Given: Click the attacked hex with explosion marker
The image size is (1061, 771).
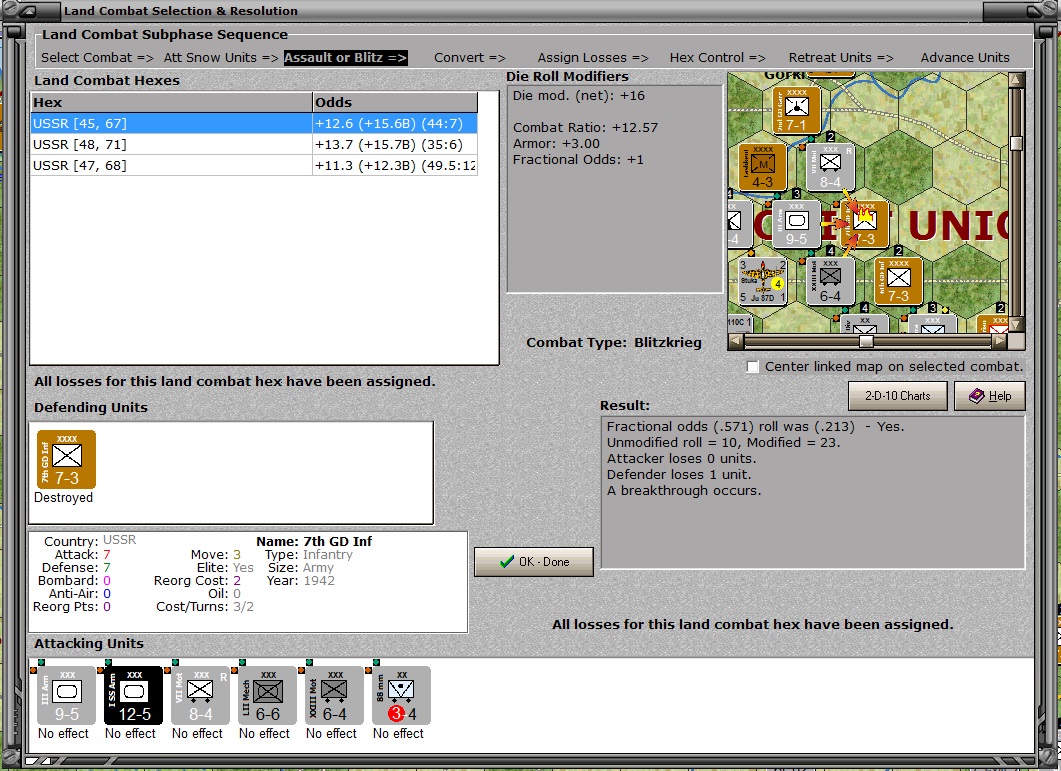Looking at the screenshot, I should [864, 224].
